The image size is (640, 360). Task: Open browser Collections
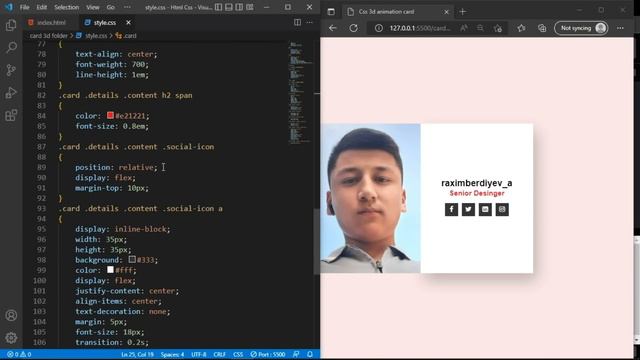542,28
